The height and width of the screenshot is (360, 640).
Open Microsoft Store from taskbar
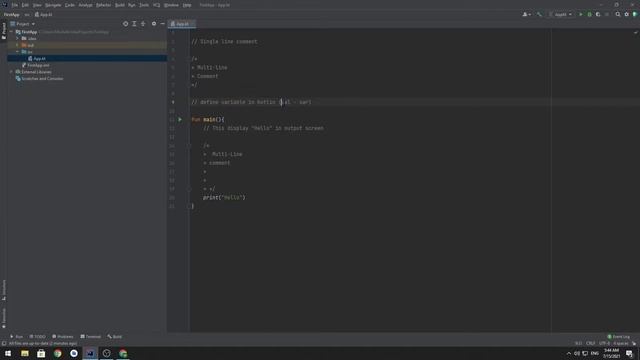41,353
